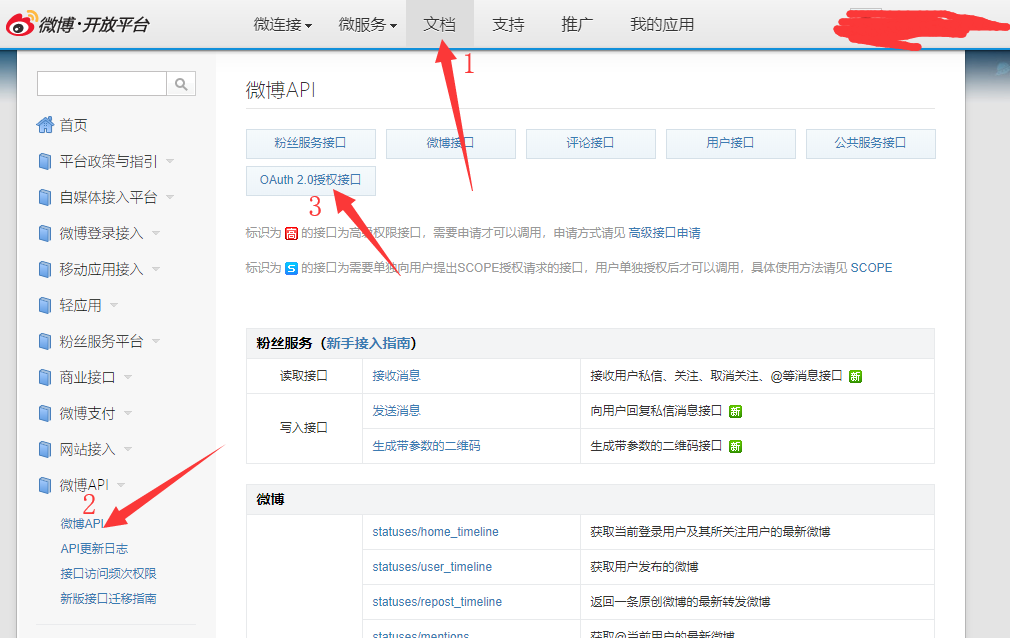Image resolution: width=1010 pixels, height=638 pixels.
Task: Click book icon next to 自媒体接入平台
Action: pyautogui.click(x=44, y=197)
